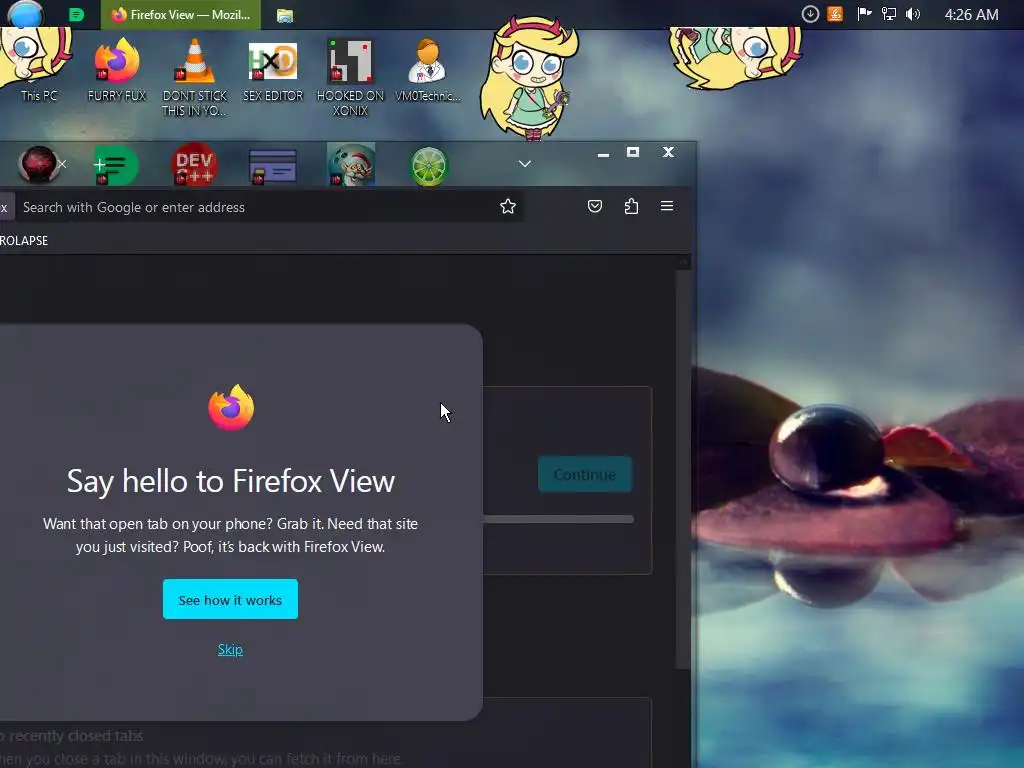Launch the SEX EDITOR HxD shortcut
Viewport: 1024px width, 768px height.
click(x=273, y=71)
